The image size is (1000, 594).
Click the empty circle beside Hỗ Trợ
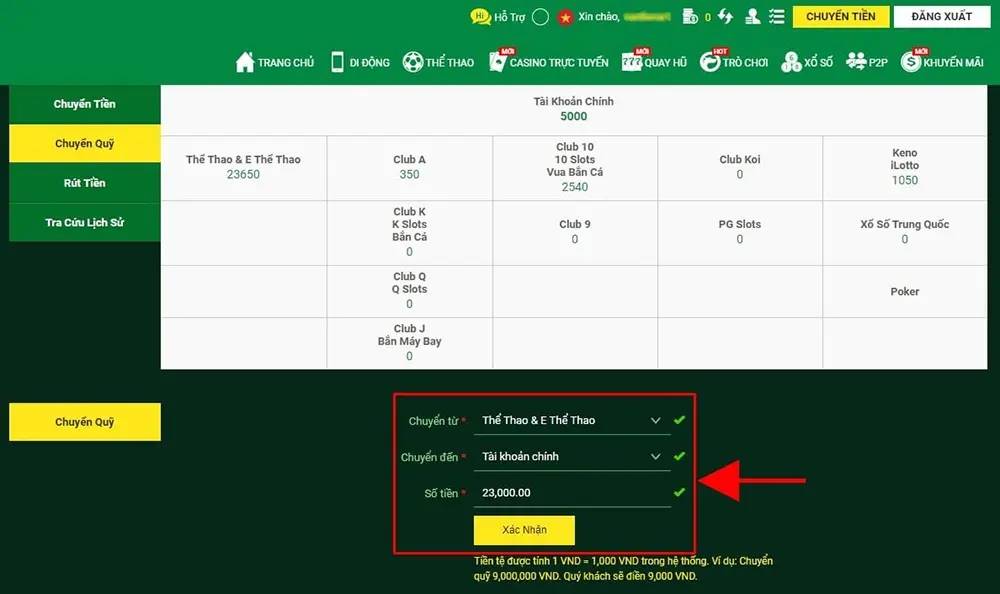point(540,17)
